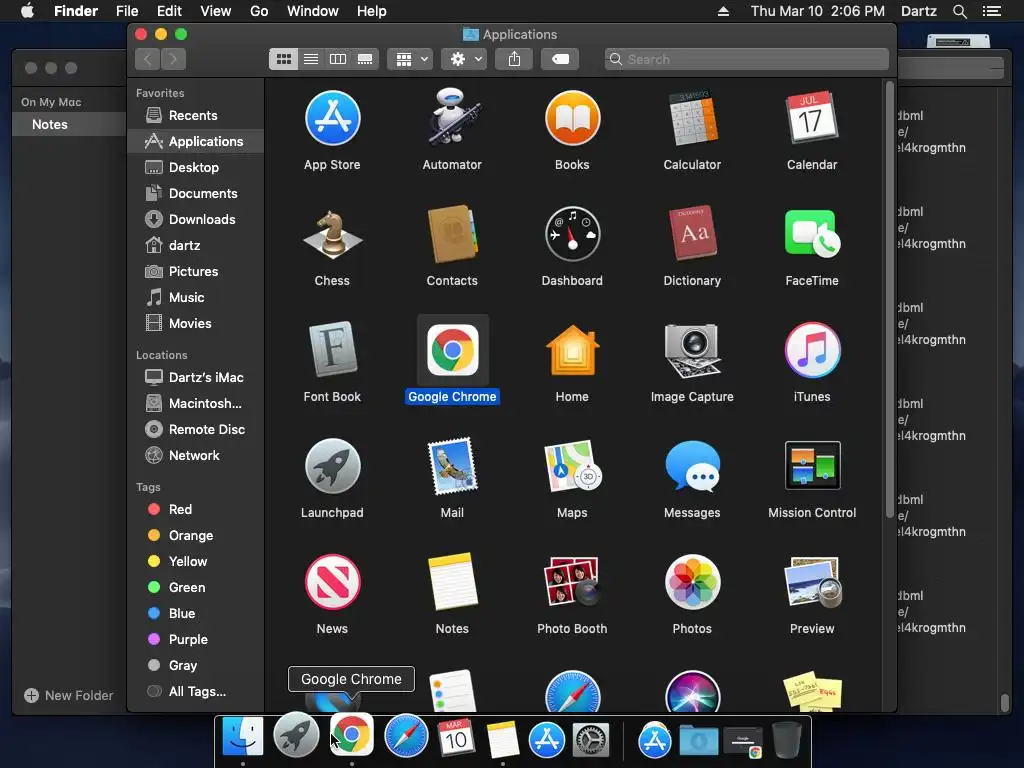
Task: Select the Launchpad app in Applications grid
Action: (x=332, y=466)
